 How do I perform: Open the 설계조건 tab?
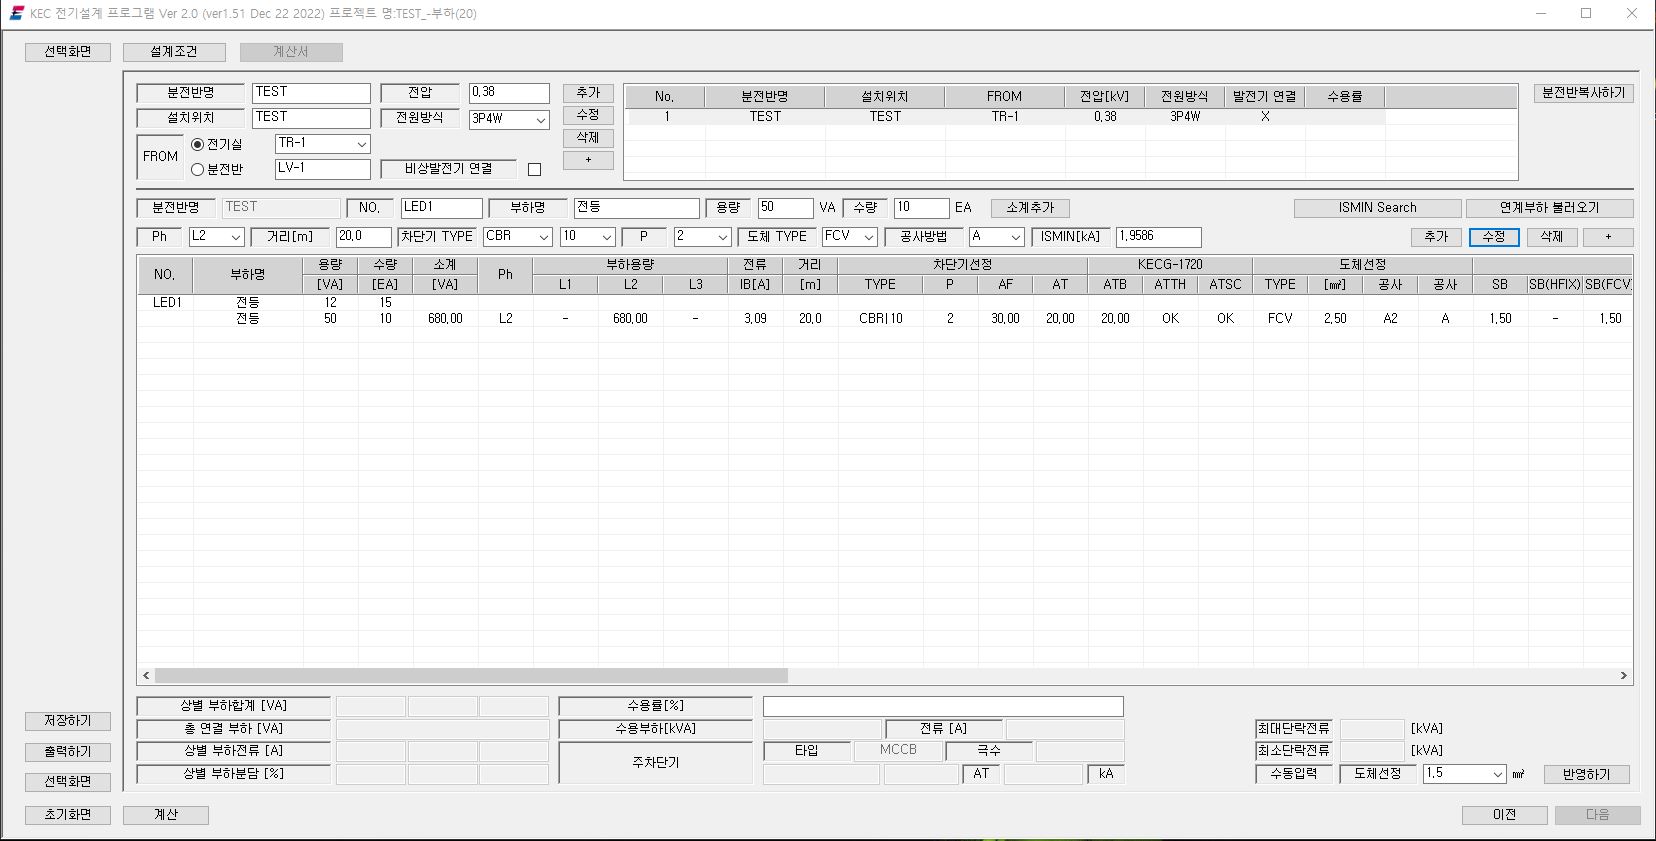pyautogui.click(x=174, y=52)
